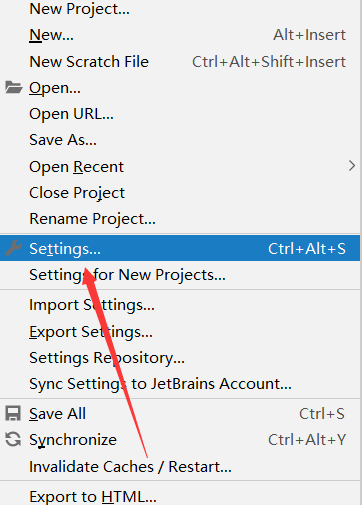Open Settings for New Projects...
This screenshot has width=362, height=505.
click(x=180, y=275)
